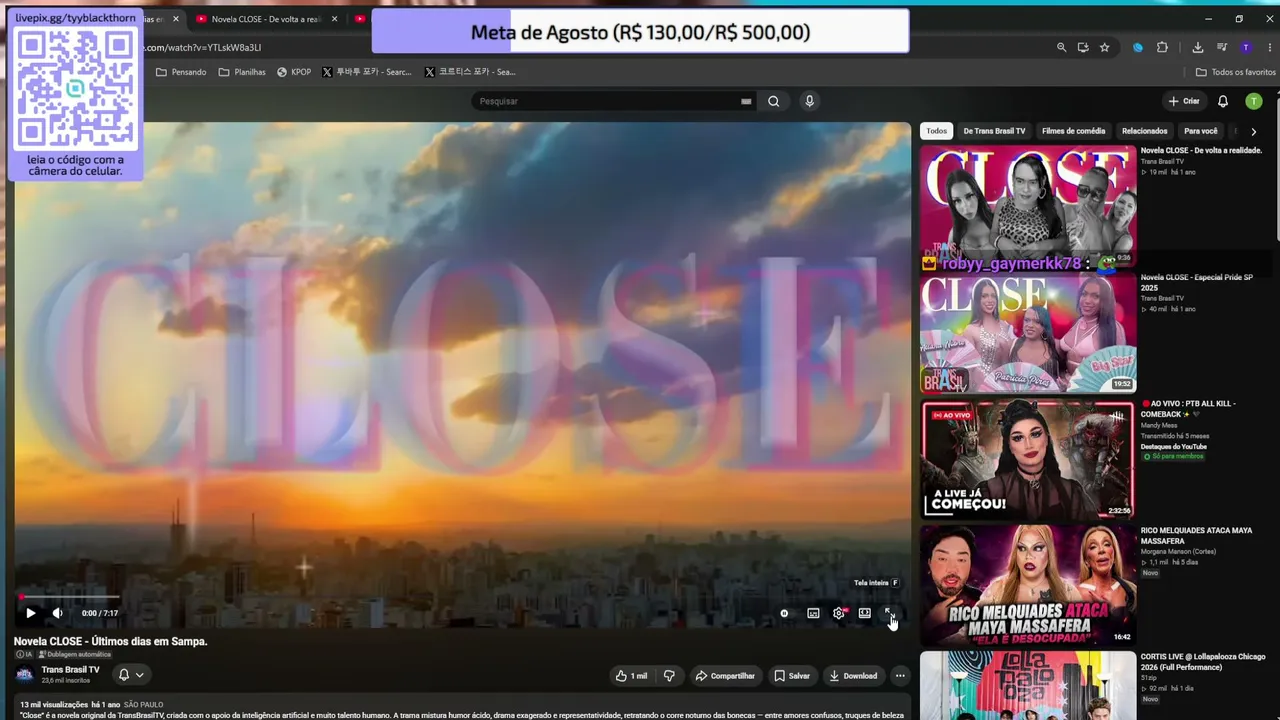Enter fullscreen with Tela inteira button
Screen dimensions: 1280x720
[x=889, y=613]
